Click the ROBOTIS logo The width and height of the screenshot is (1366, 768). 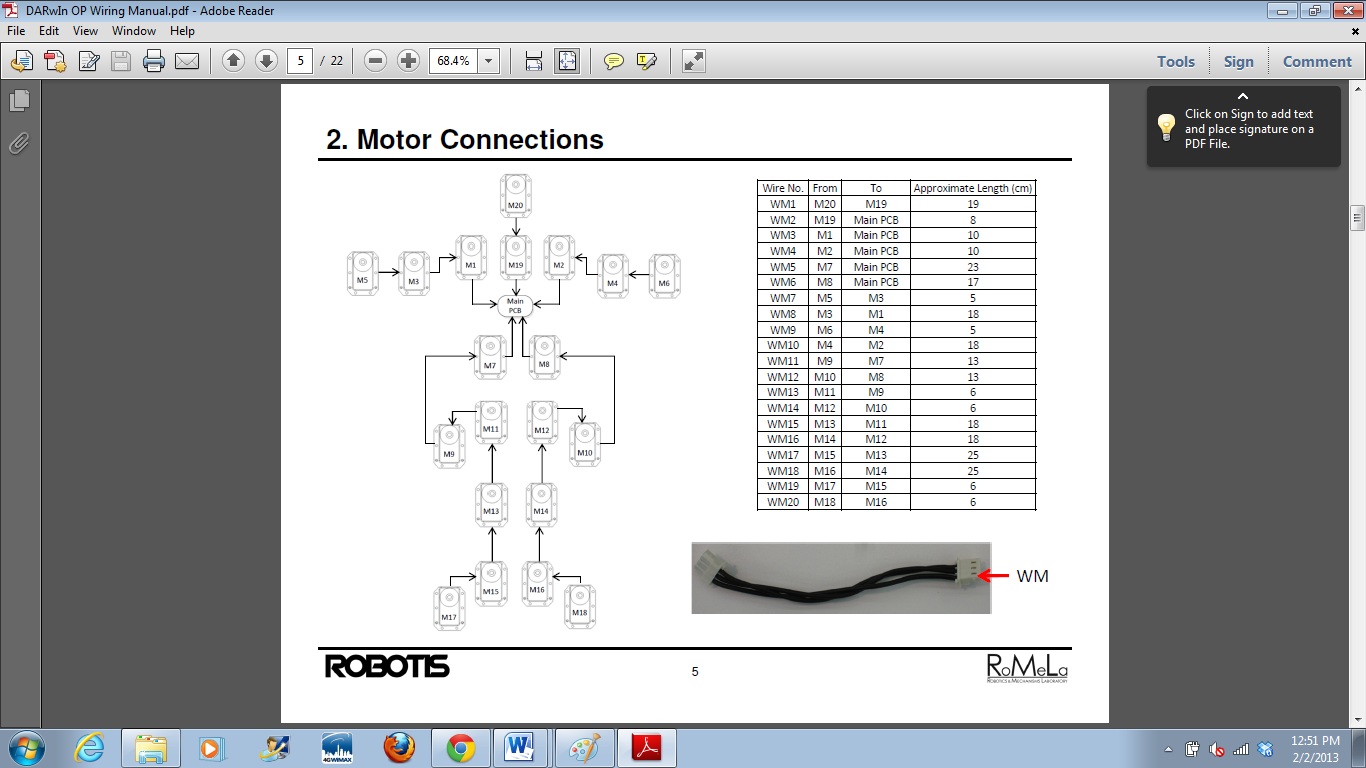coord(387,667)
